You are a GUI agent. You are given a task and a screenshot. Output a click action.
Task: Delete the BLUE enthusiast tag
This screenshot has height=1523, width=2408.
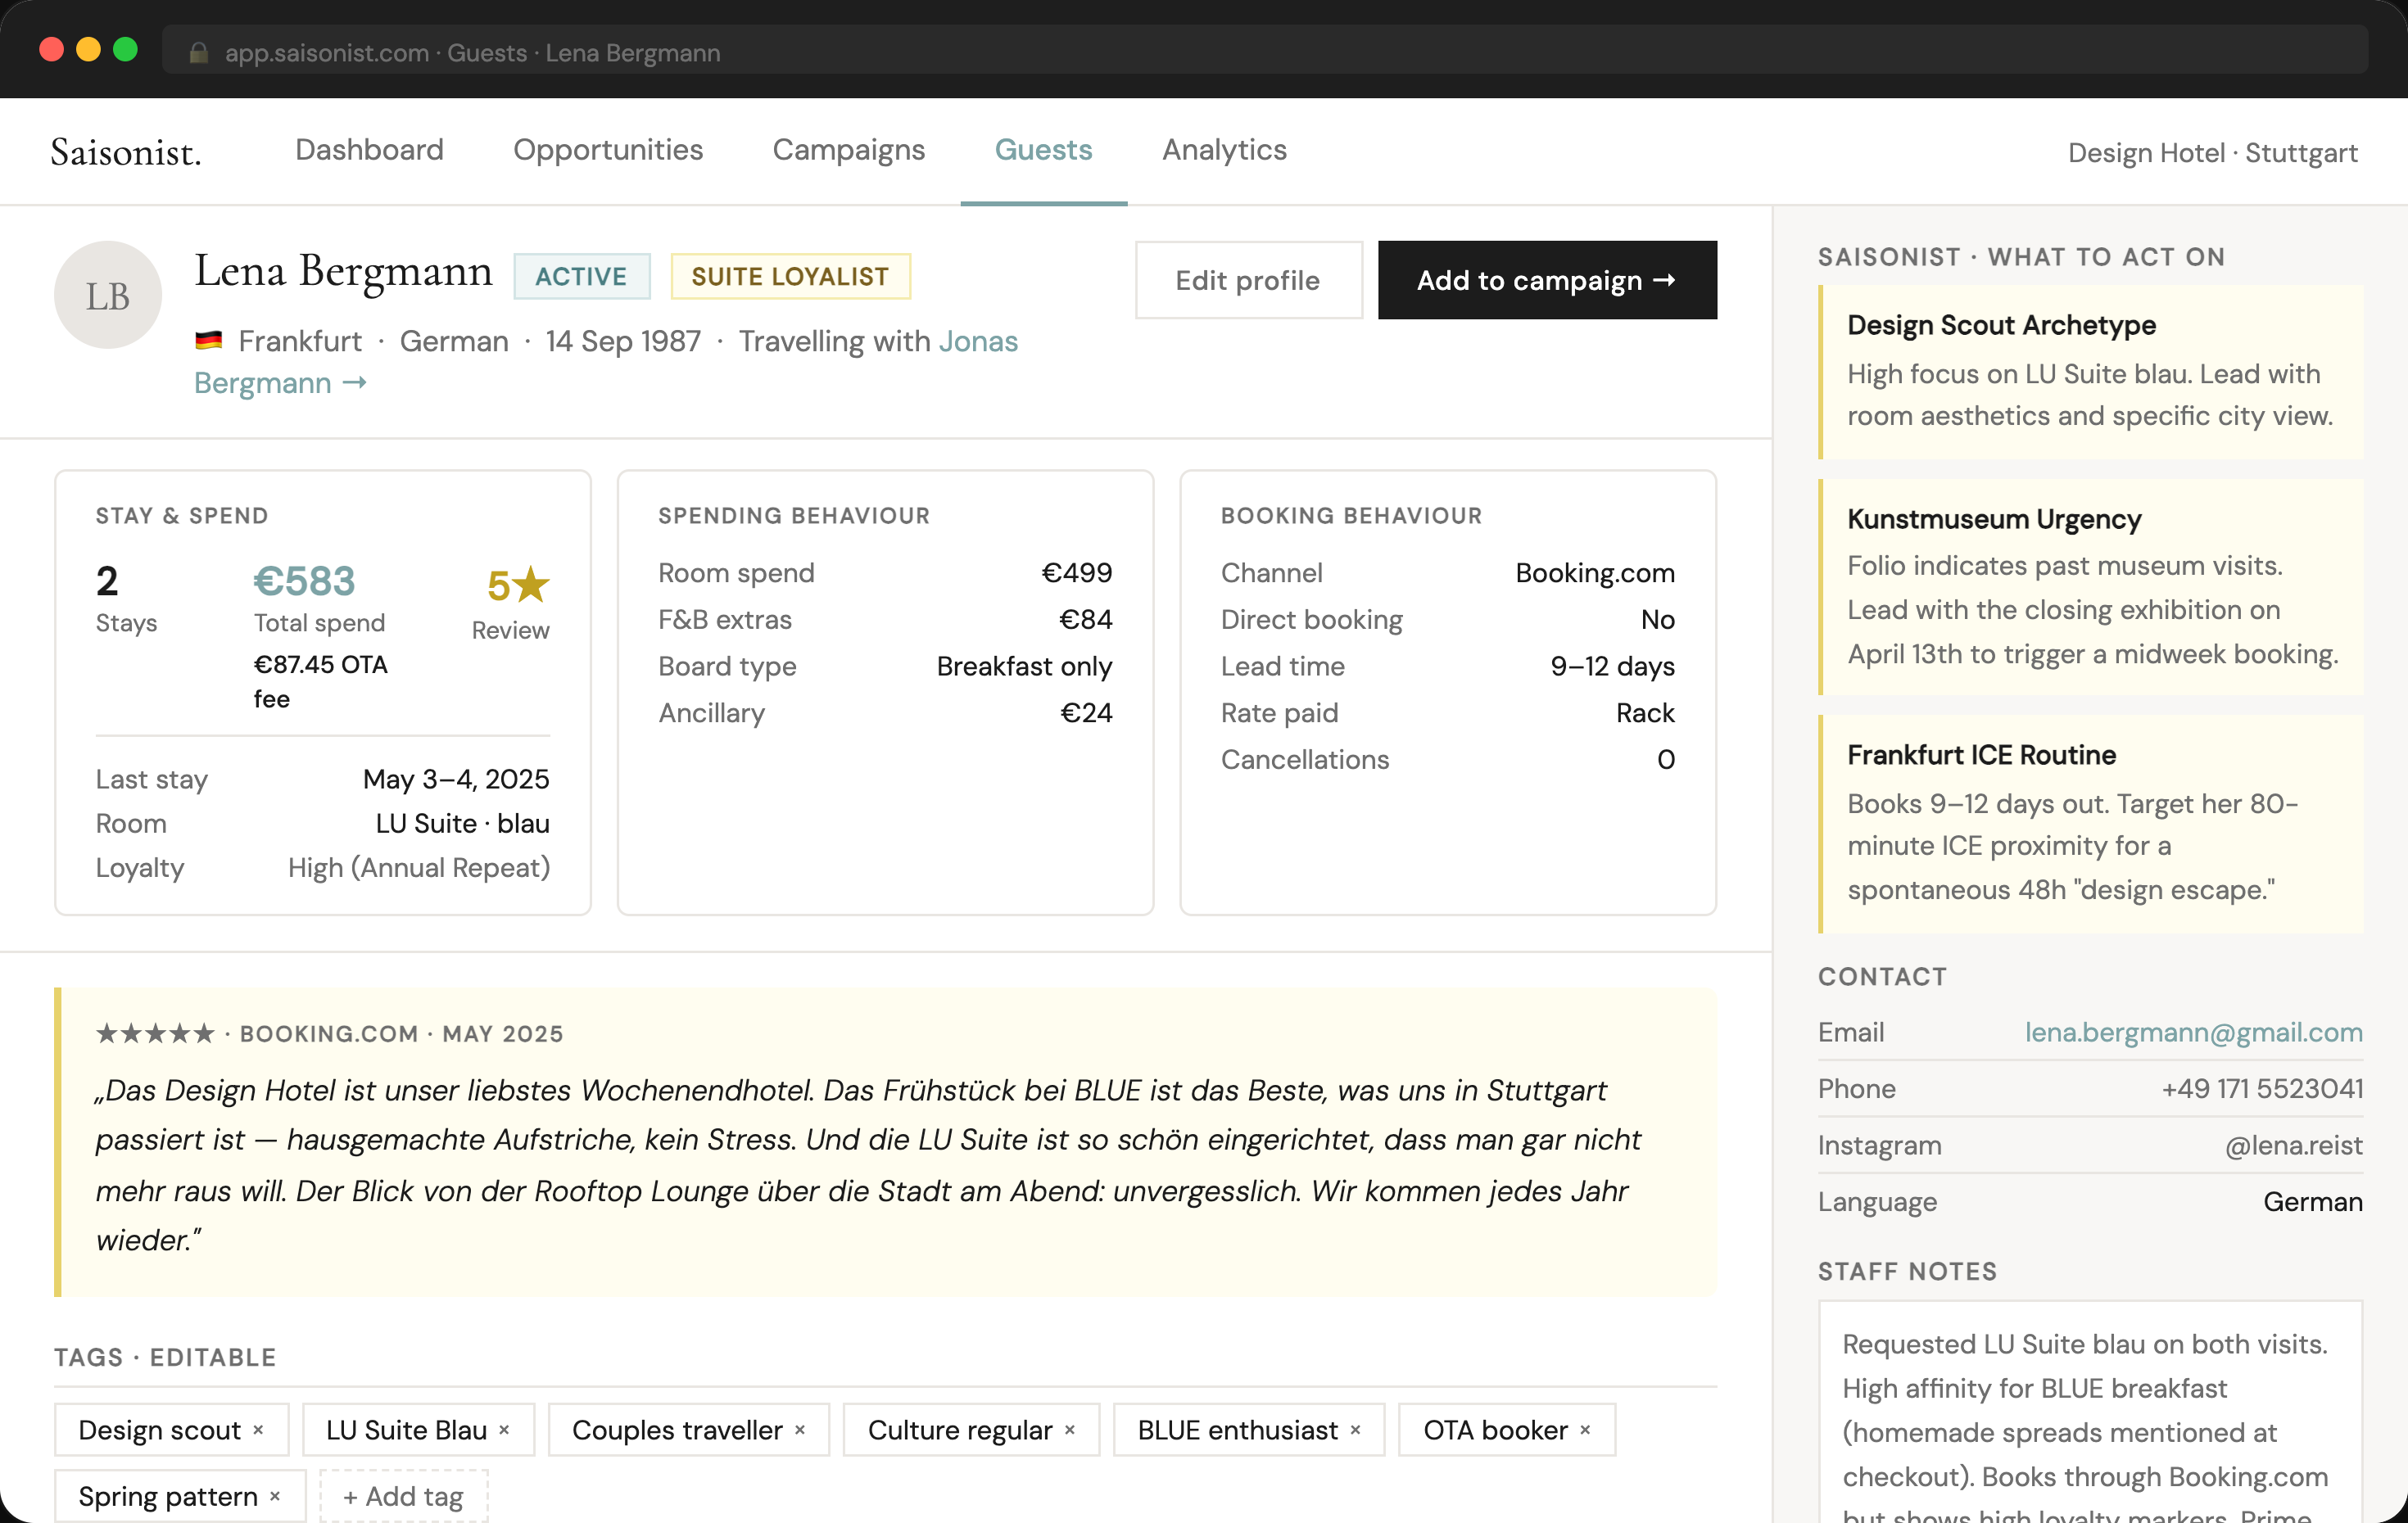[x=1355, y=1430]
